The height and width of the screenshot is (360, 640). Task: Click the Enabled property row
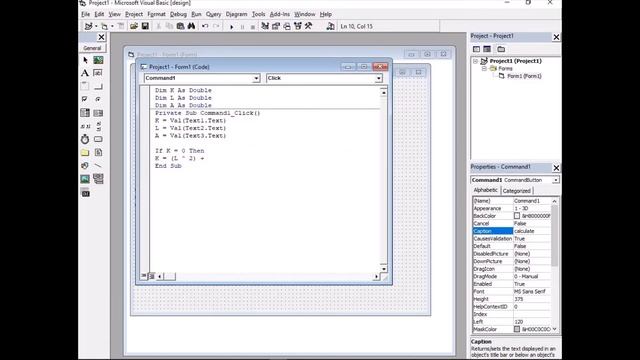pyautogui.click(x=511, y=284)
